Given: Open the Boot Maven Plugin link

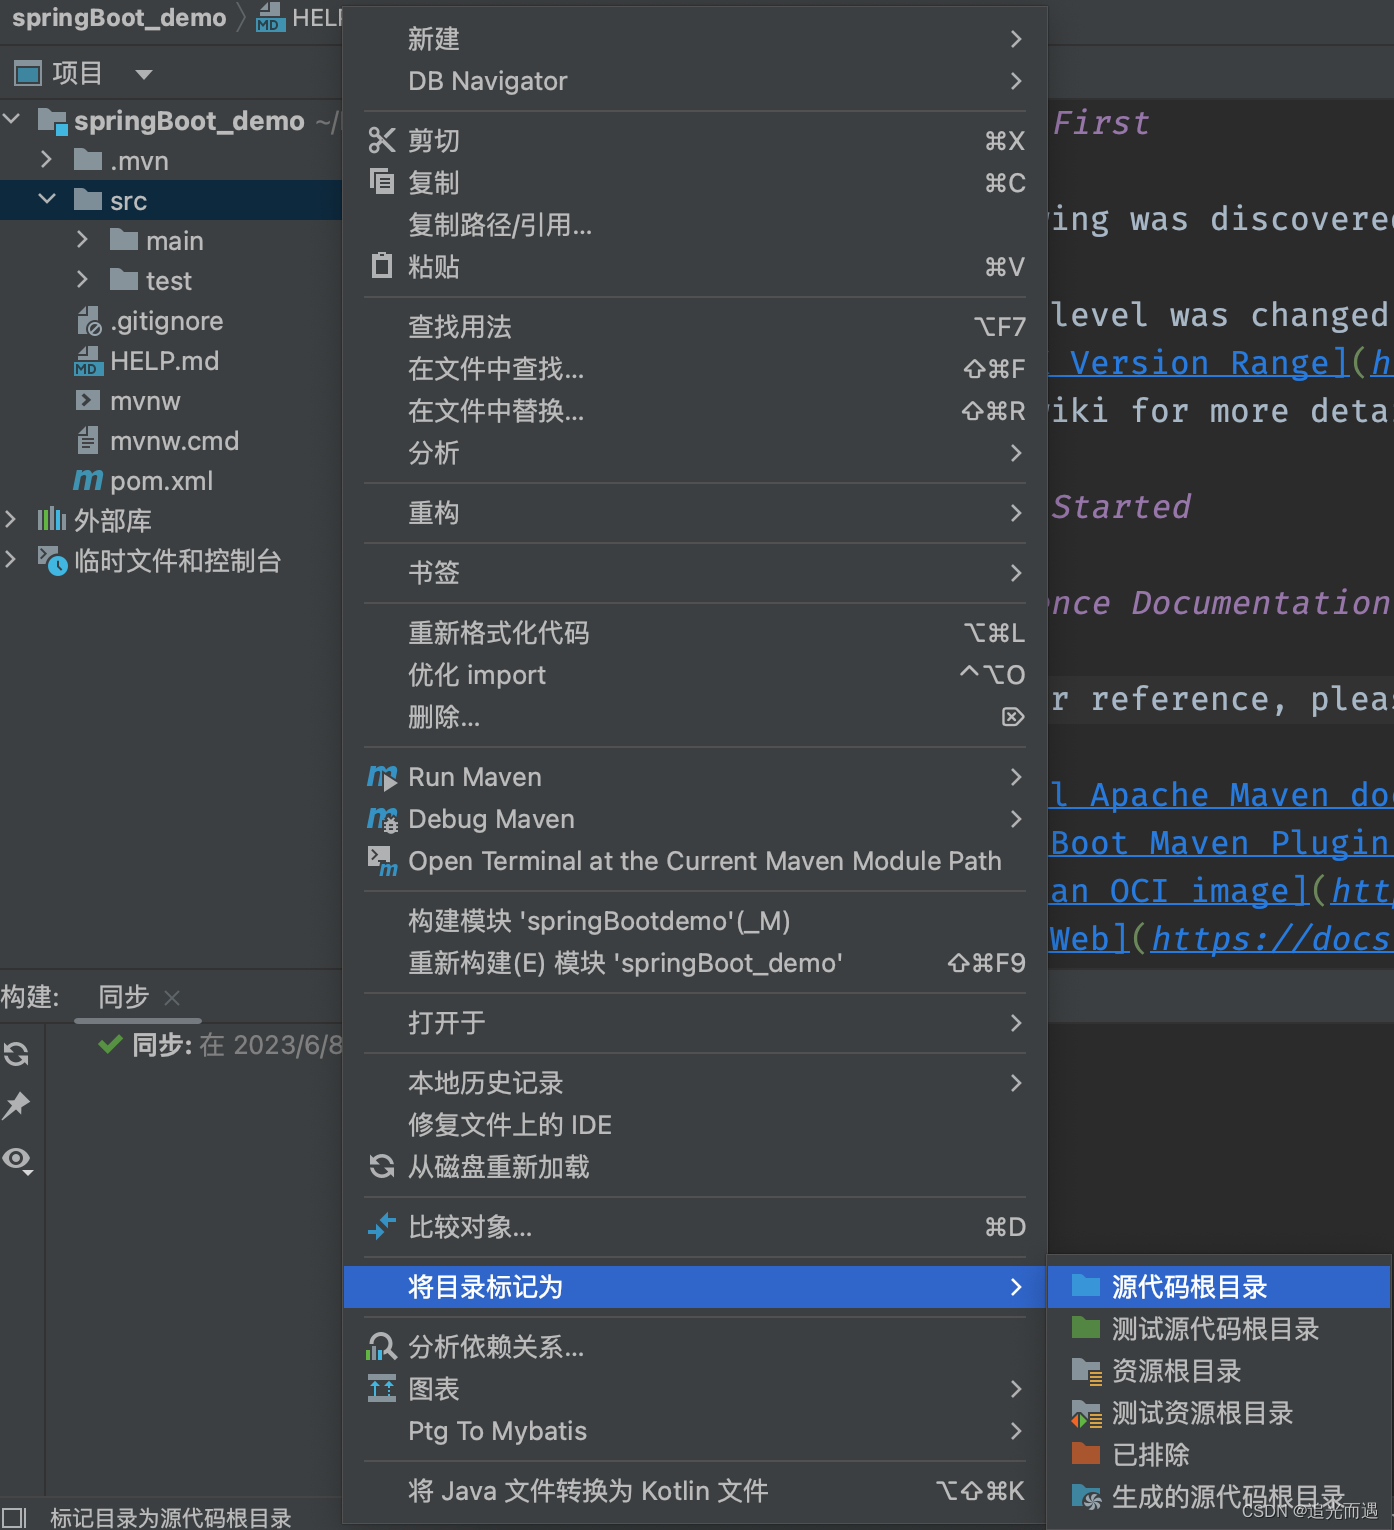Looking at the screenshot, I should [1221, 843].
